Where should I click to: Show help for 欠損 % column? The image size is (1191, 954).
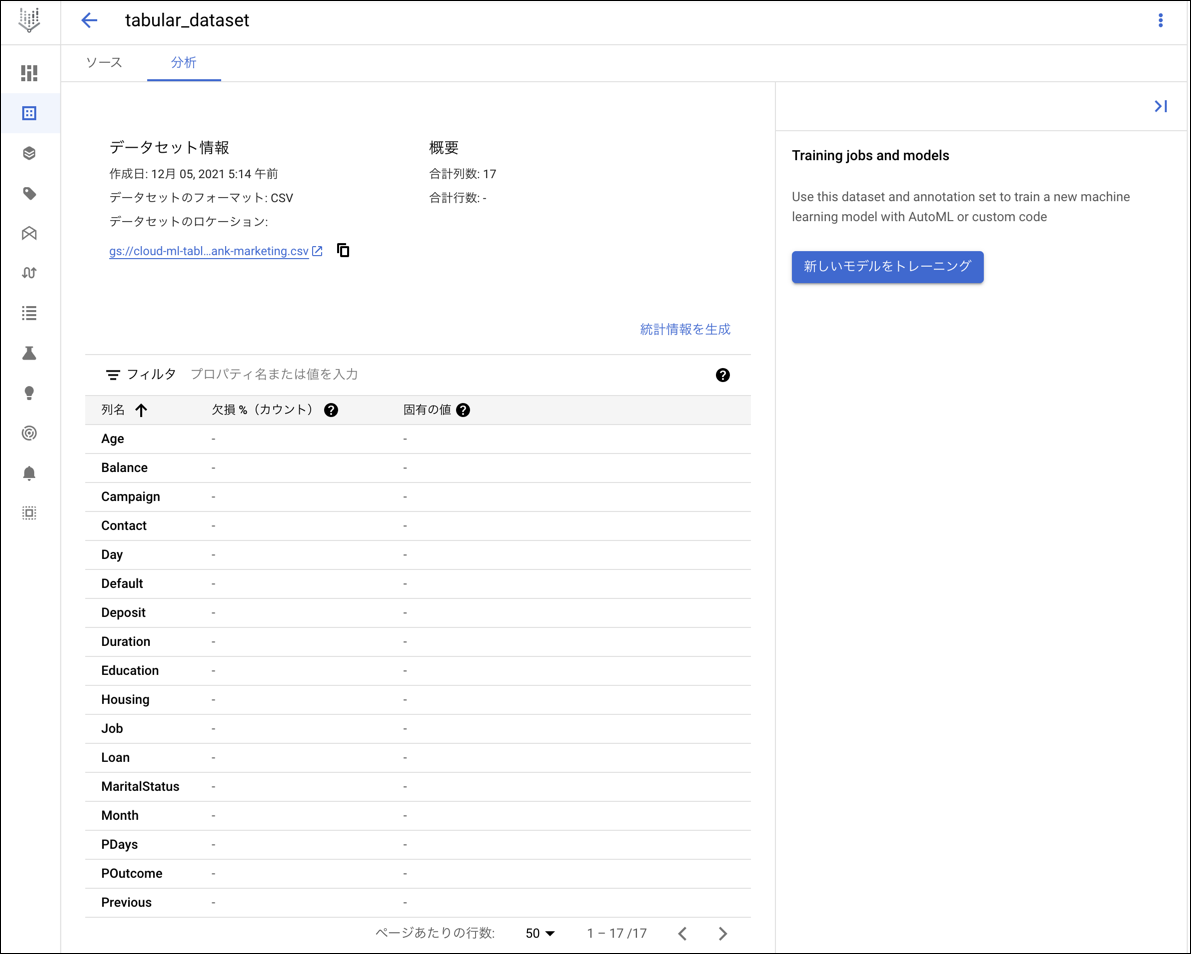pos(330,410)
